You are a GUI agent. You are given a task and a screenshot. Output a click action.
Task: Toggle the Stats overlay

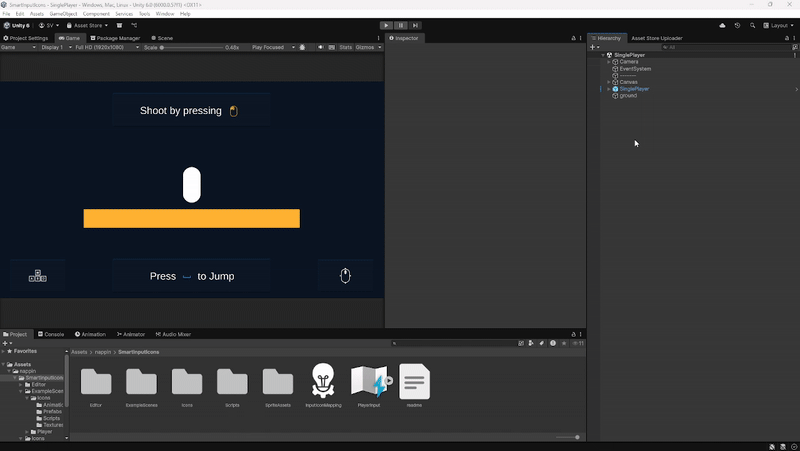[346, 47]
